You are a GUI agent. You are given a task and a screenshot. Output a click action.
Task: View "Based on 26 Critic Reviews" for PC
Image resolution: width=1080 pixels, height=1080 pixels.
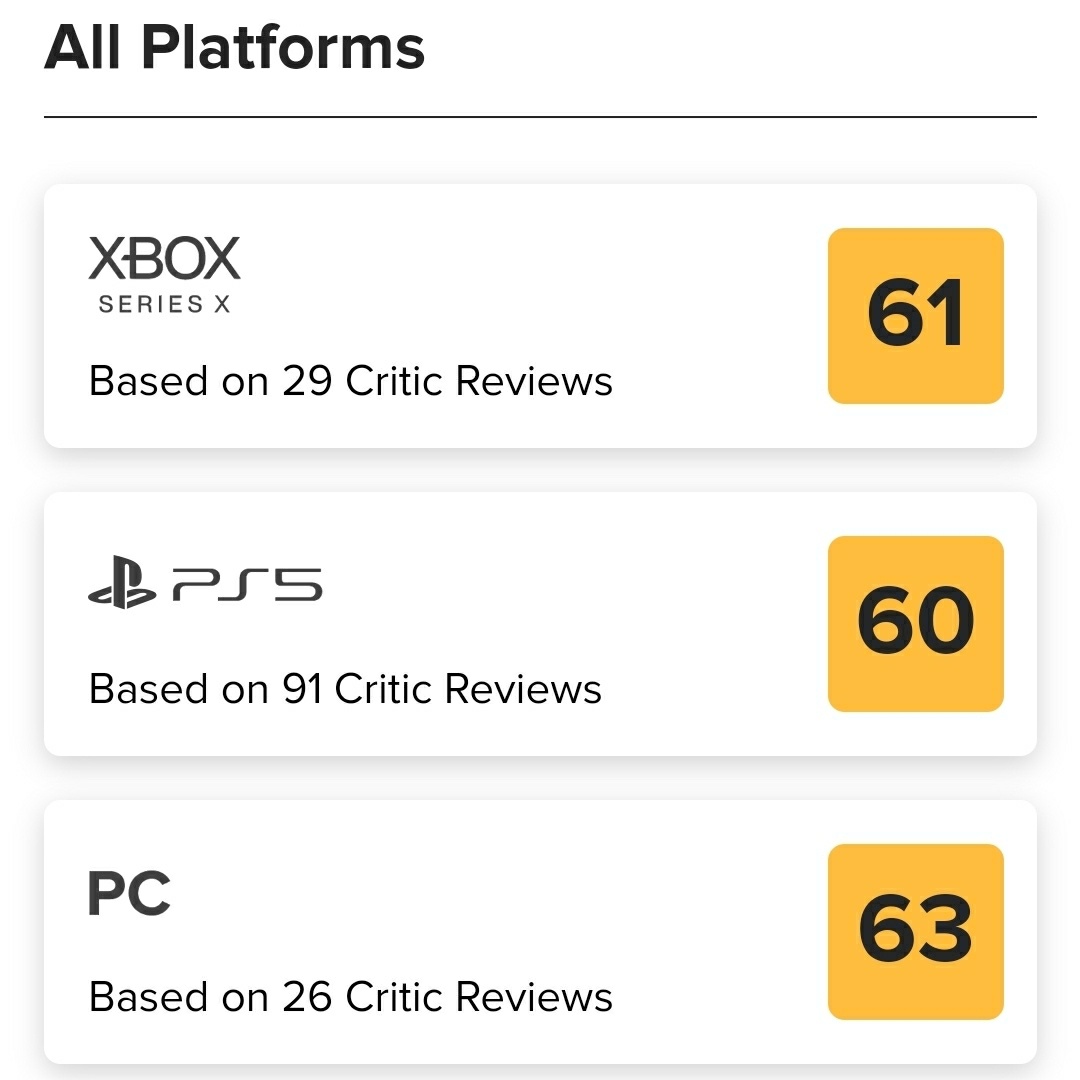pos(350,997)
